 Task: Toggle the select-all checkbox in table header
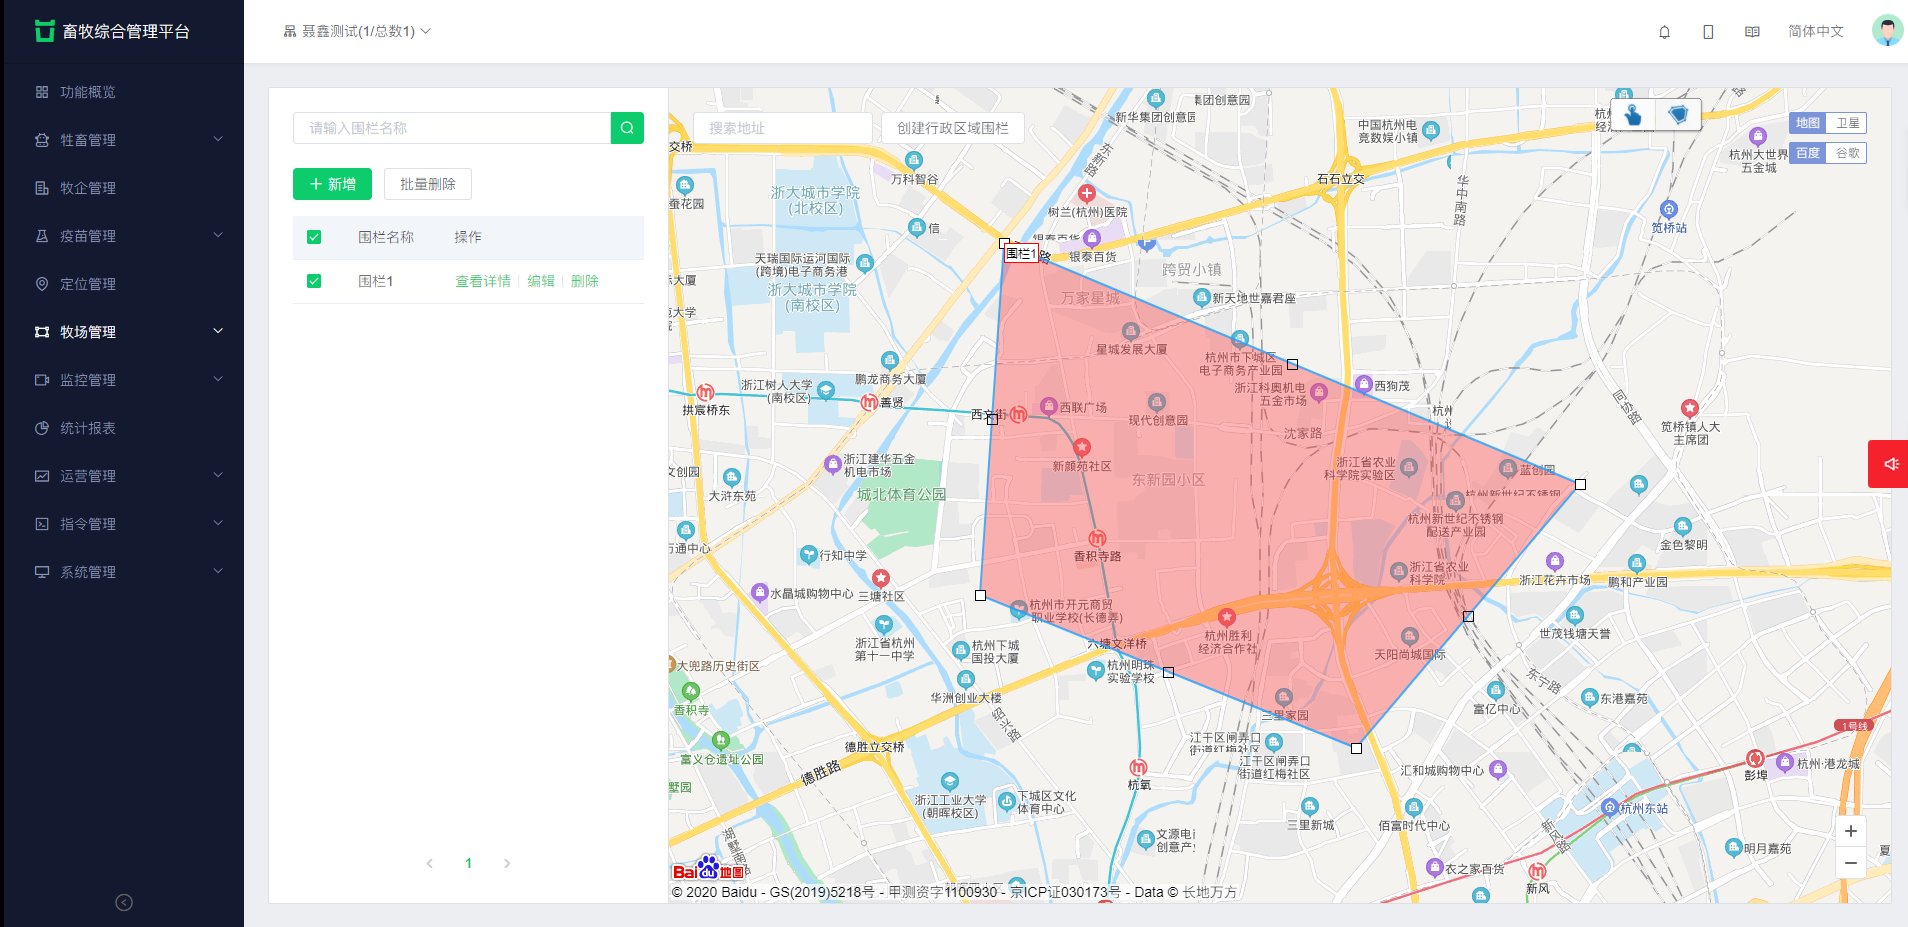[314, 237]
